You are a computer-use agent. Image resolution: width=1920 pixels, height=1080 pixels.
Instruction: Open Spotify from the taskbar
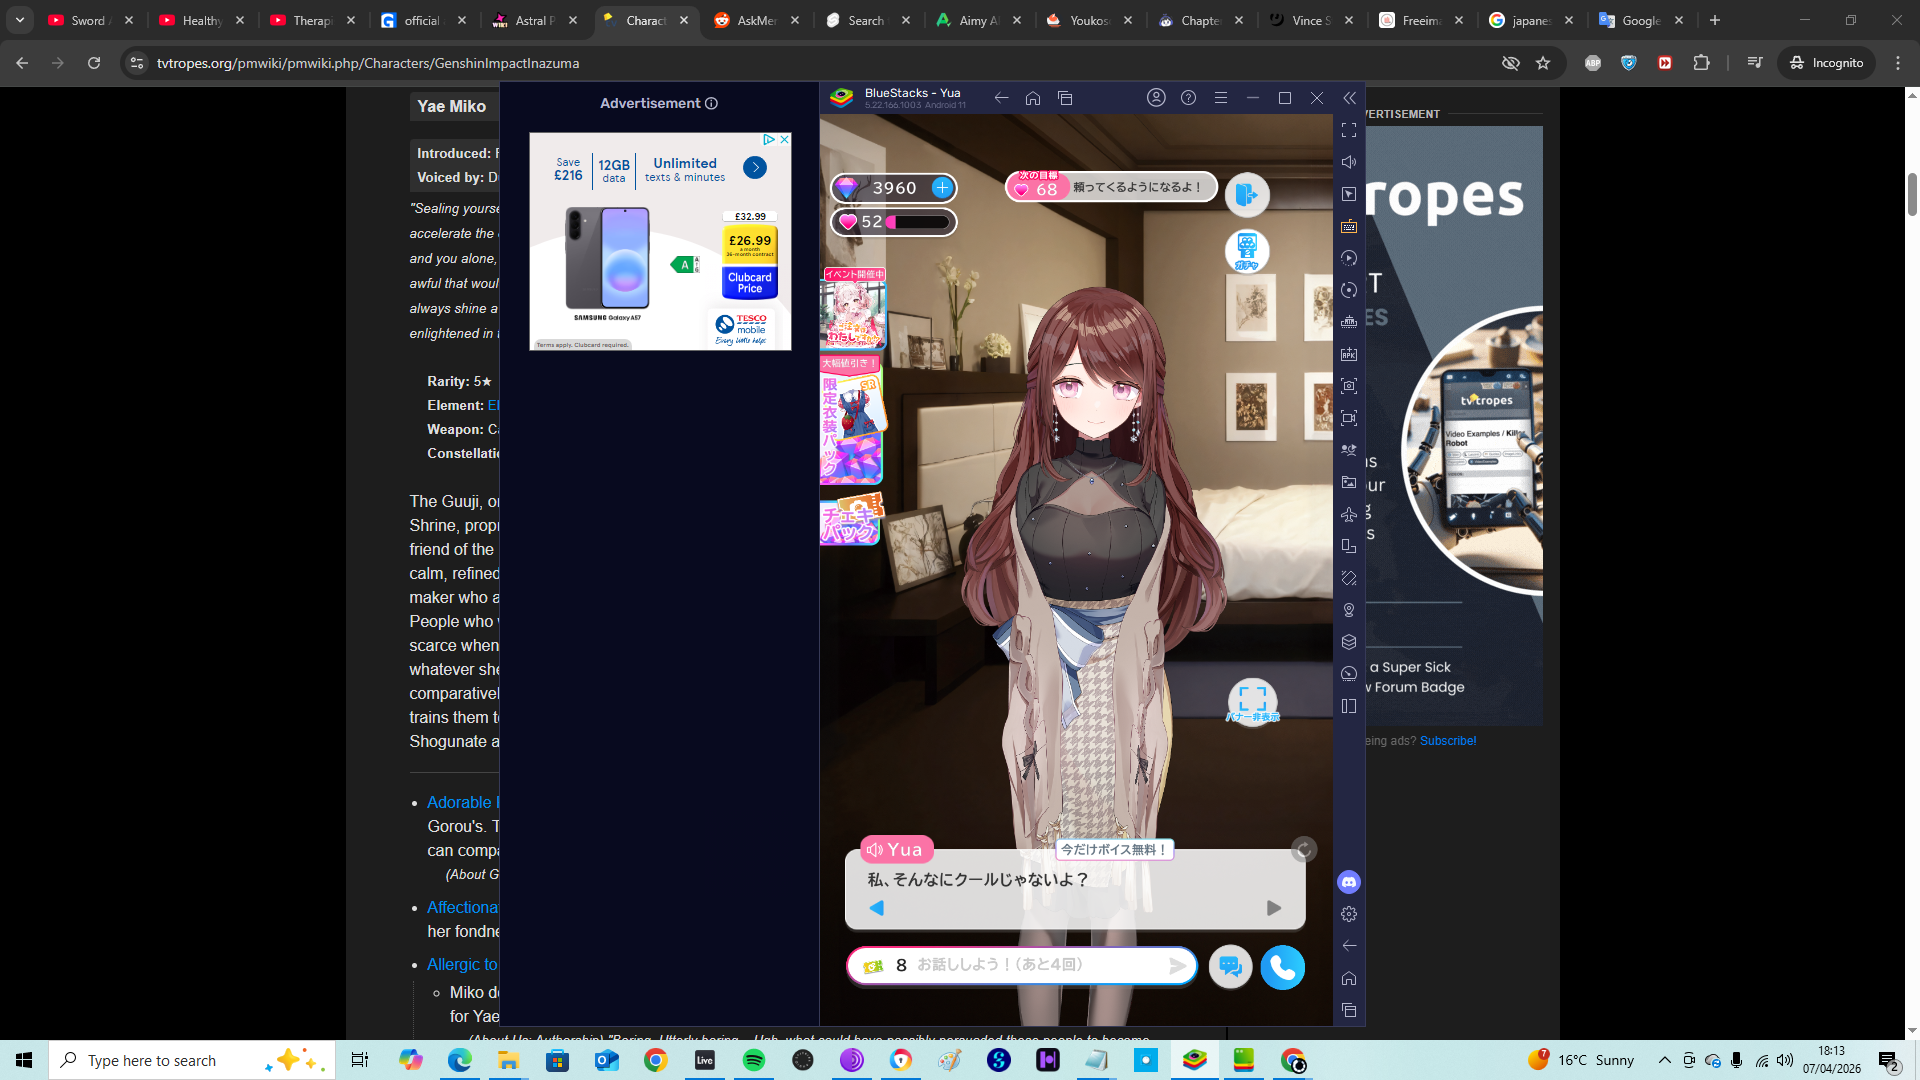(x=754, y=1060)
